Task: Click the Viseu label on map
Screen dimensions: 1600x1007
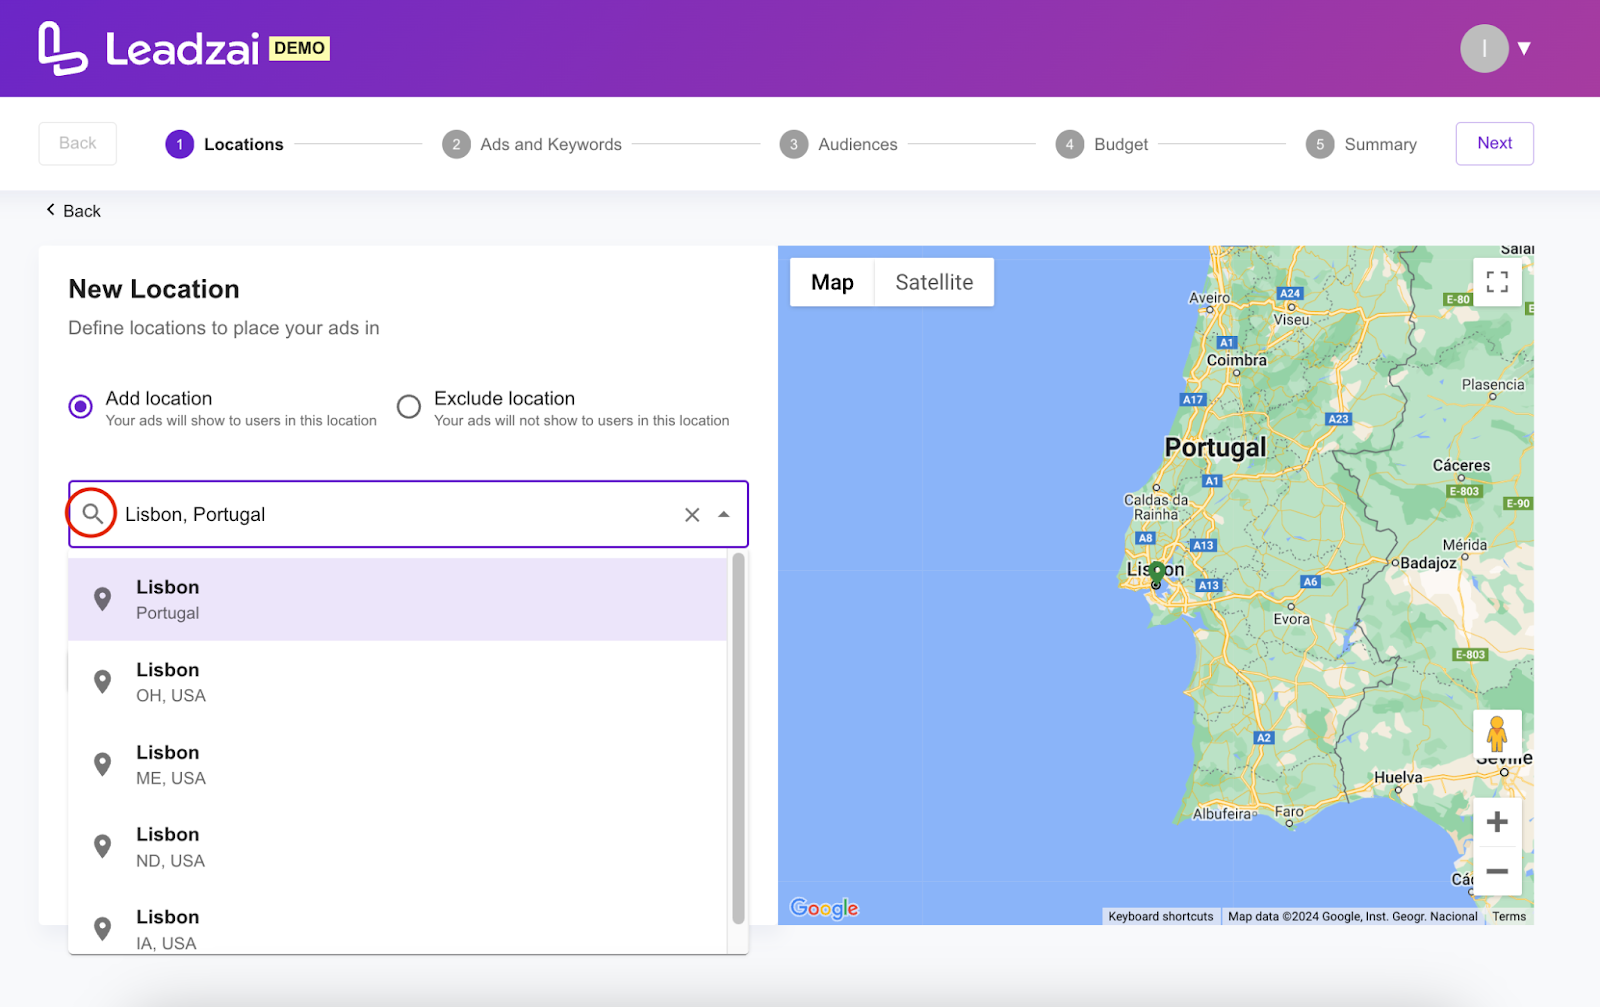Action: 1291,320
